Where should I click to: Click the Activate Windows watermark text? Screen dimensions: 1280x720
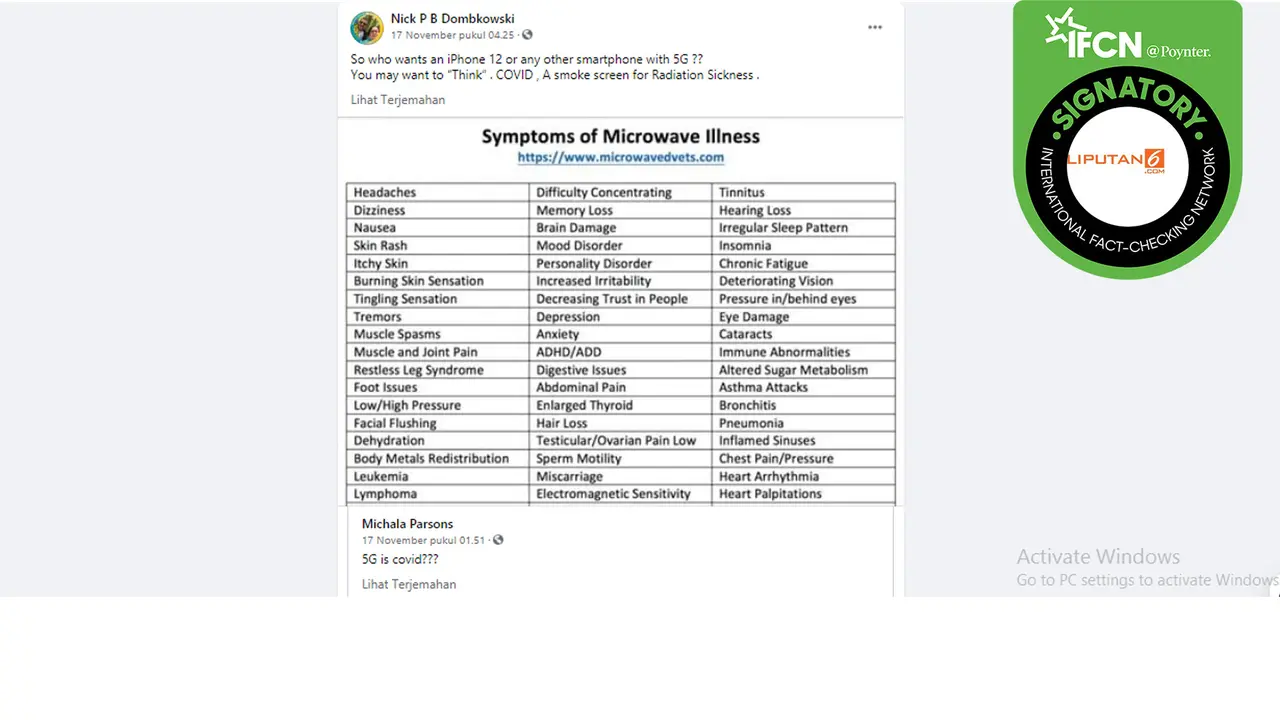pos(1098,557)
